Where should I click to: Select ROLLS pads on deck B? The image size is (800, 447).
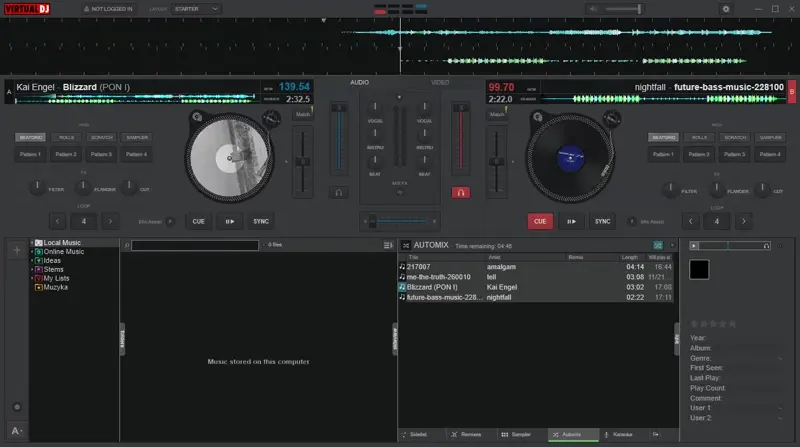(699, 137)
